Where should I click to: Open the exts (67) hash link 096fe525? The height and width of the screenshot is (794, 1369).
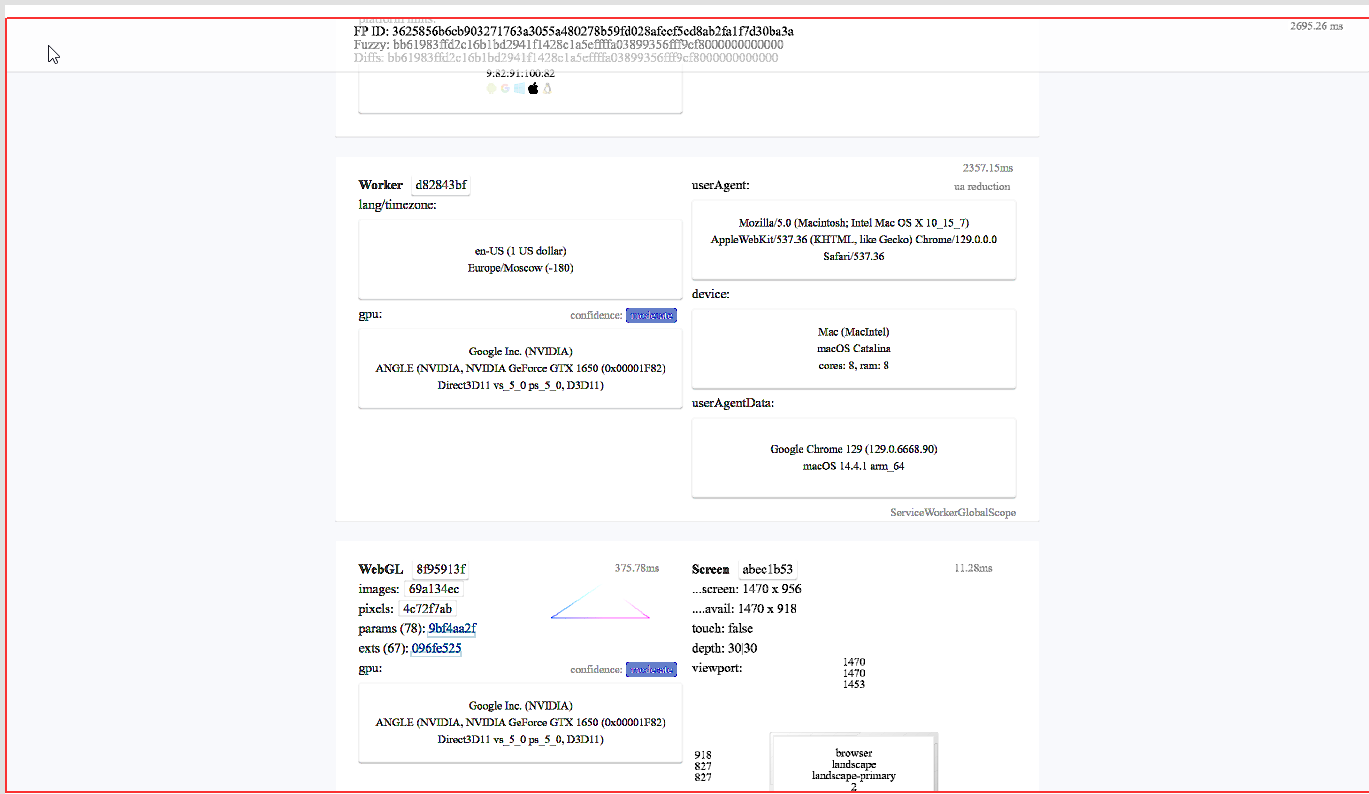point(436,649)
